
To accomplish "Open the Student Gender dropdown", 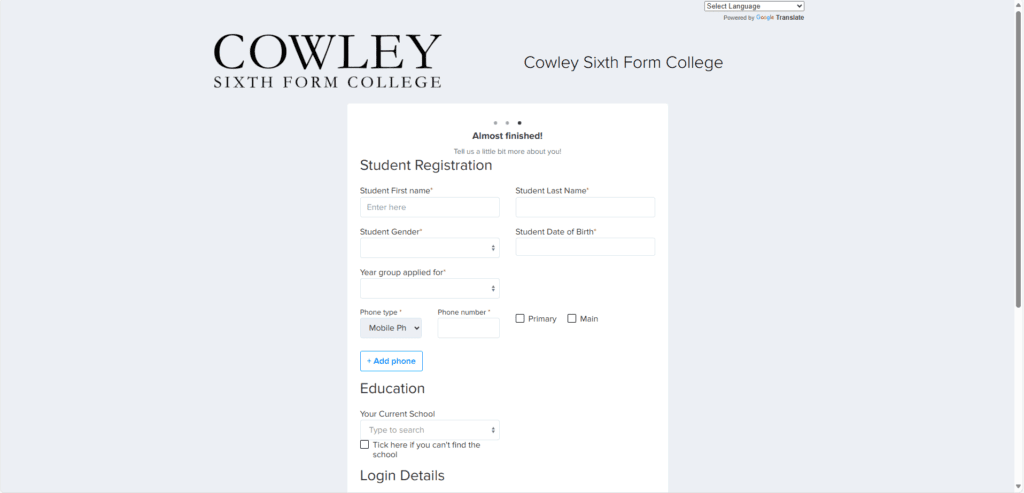I will 429,247.
